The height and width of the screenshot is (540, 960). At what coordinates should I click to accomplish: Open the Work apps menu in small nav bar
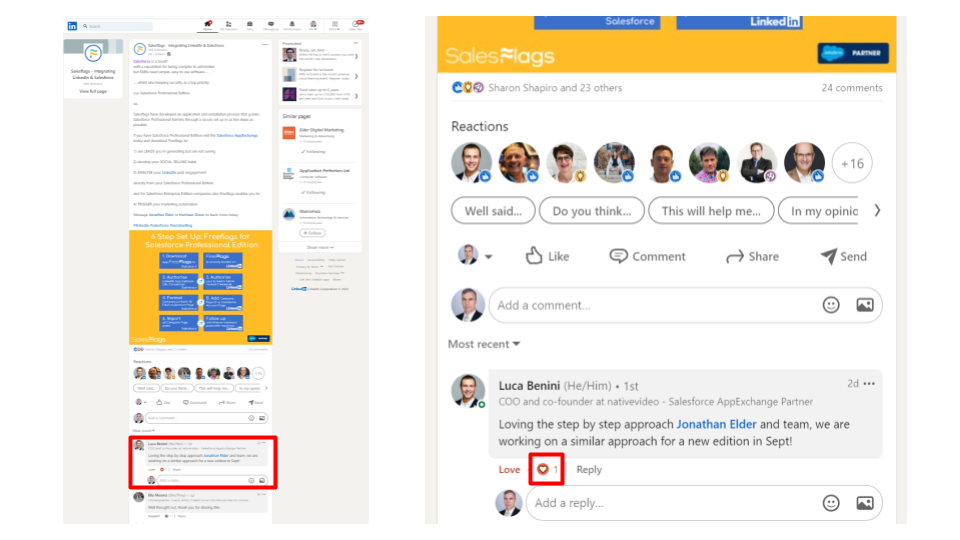click(x=334, y=26)
